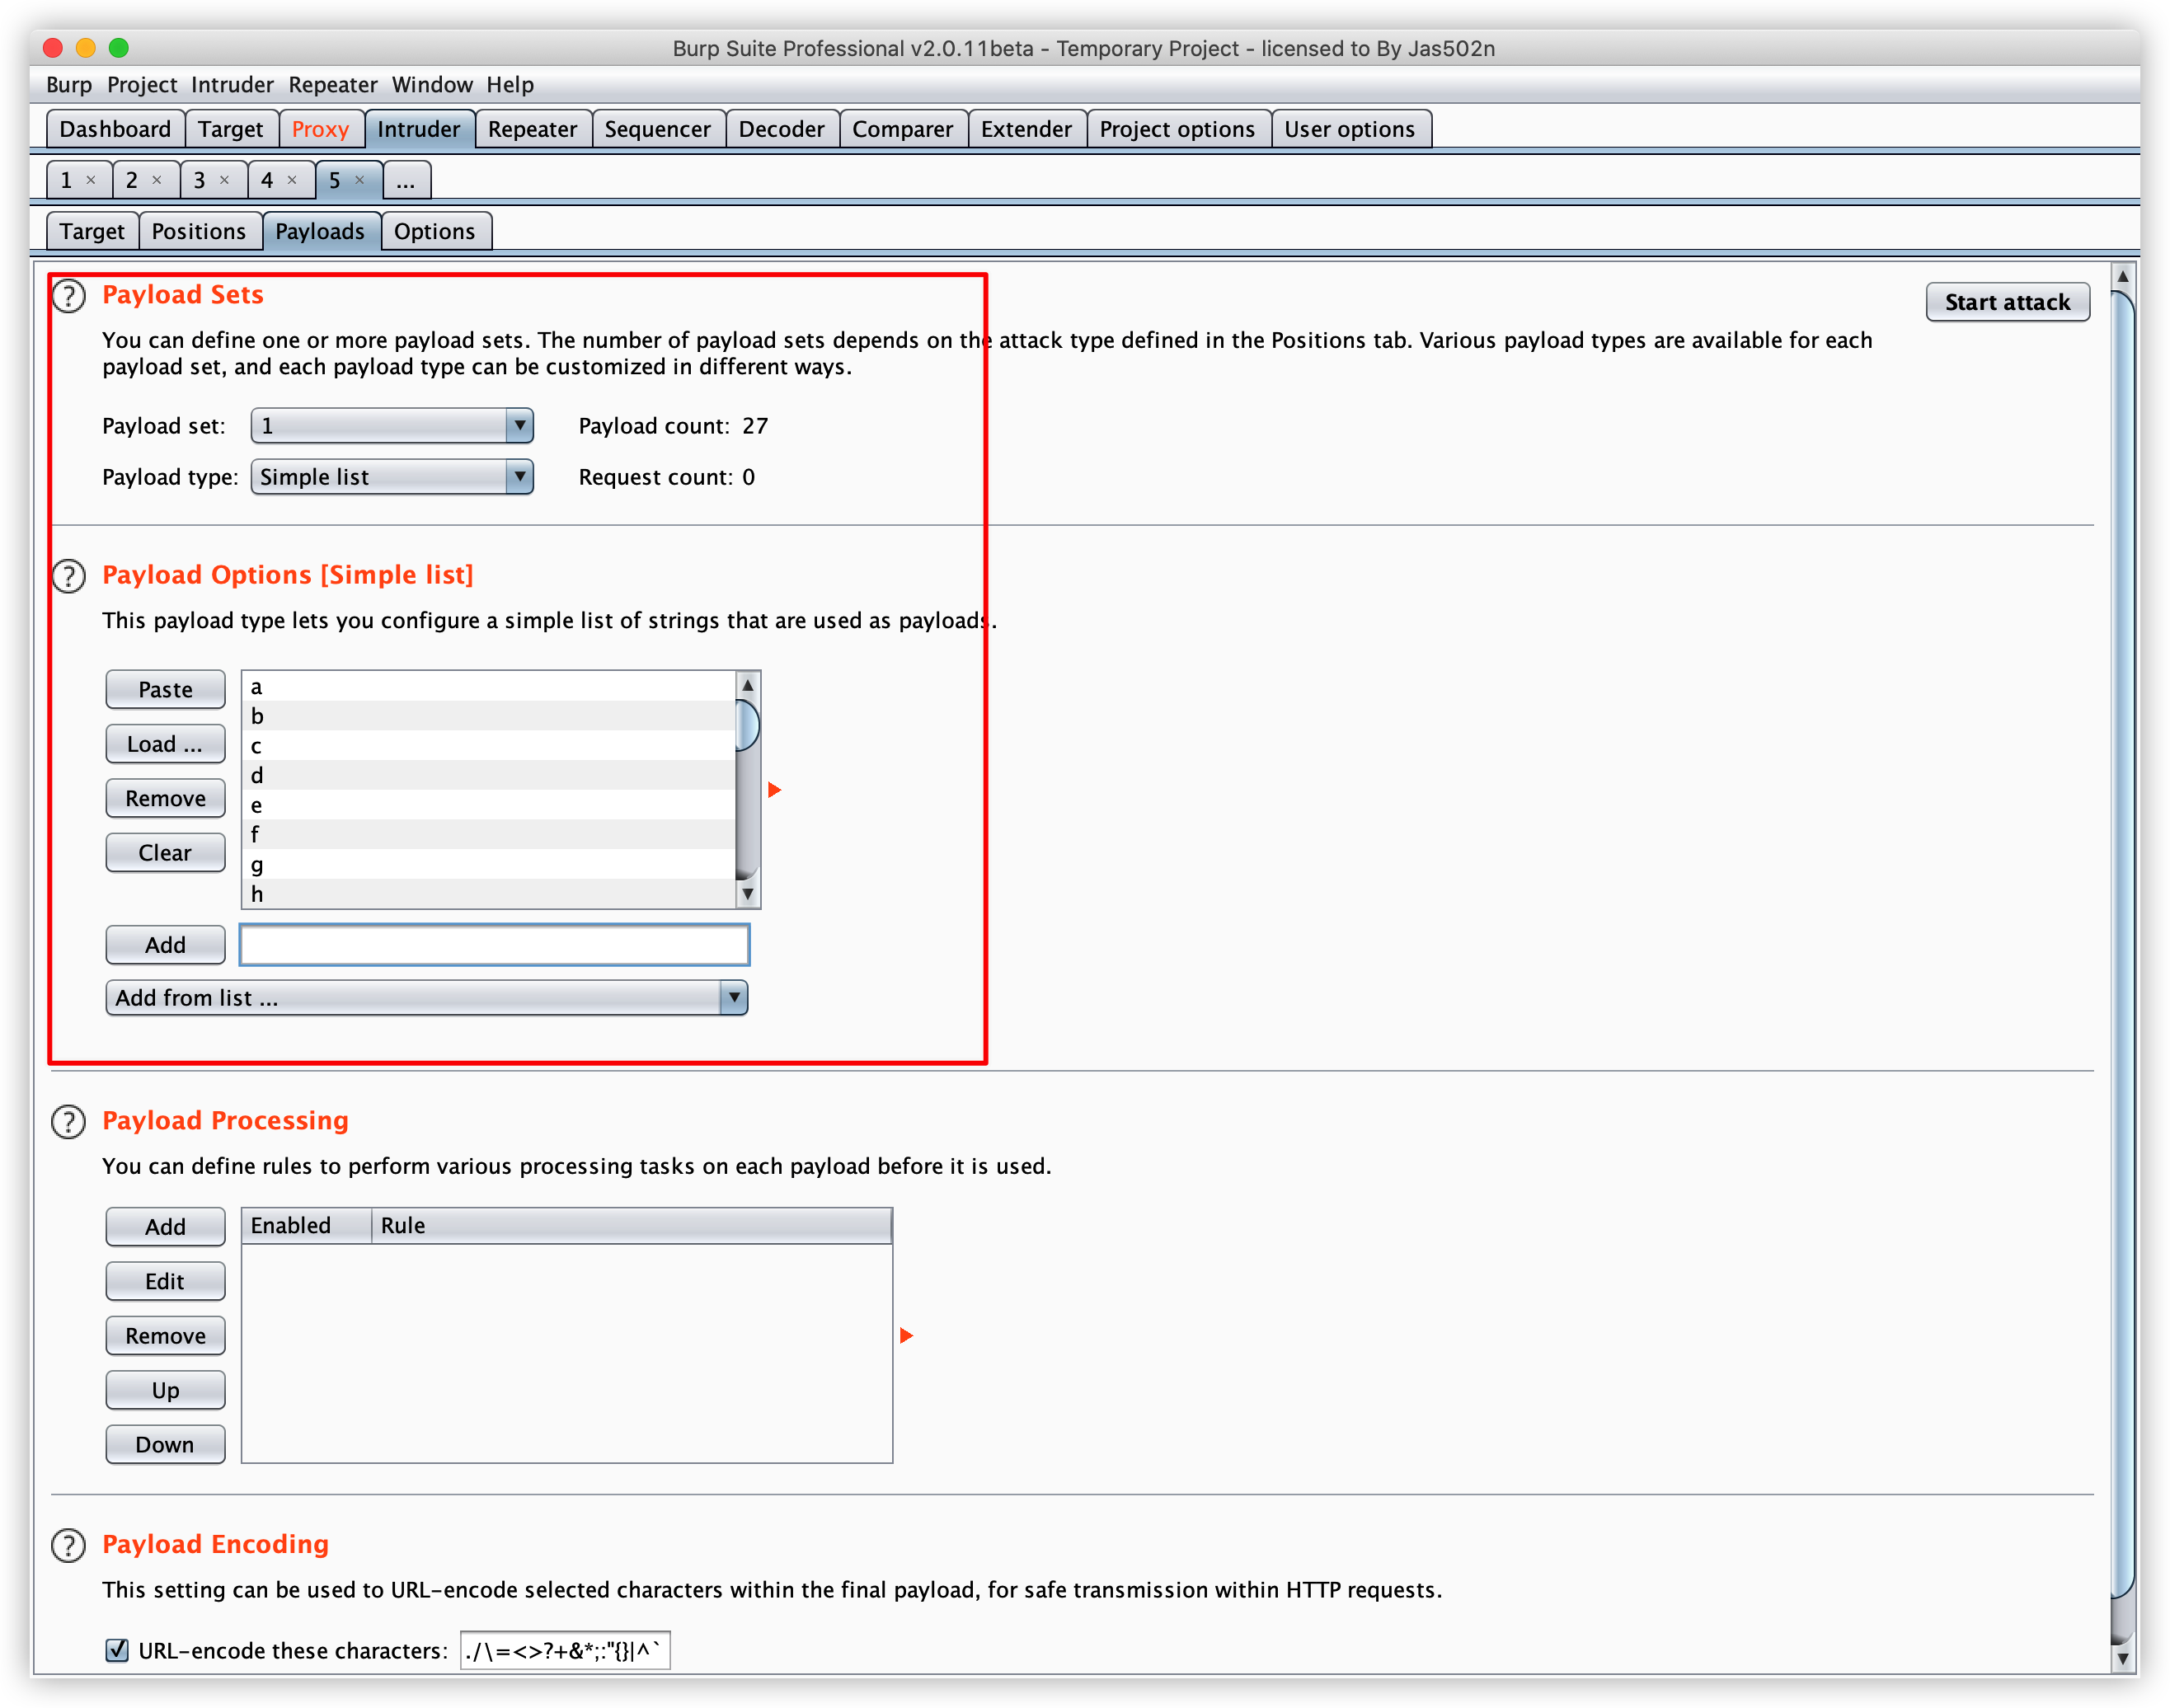Click the Load ... button
The image size is (2170, 1708).
click(x=165, y=744)
